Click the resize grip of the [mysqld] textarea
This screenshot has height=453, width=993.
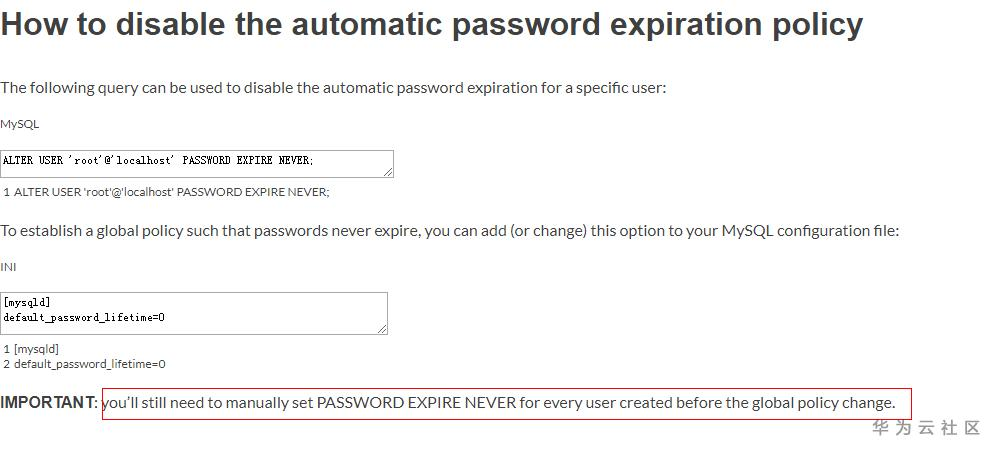381,328
